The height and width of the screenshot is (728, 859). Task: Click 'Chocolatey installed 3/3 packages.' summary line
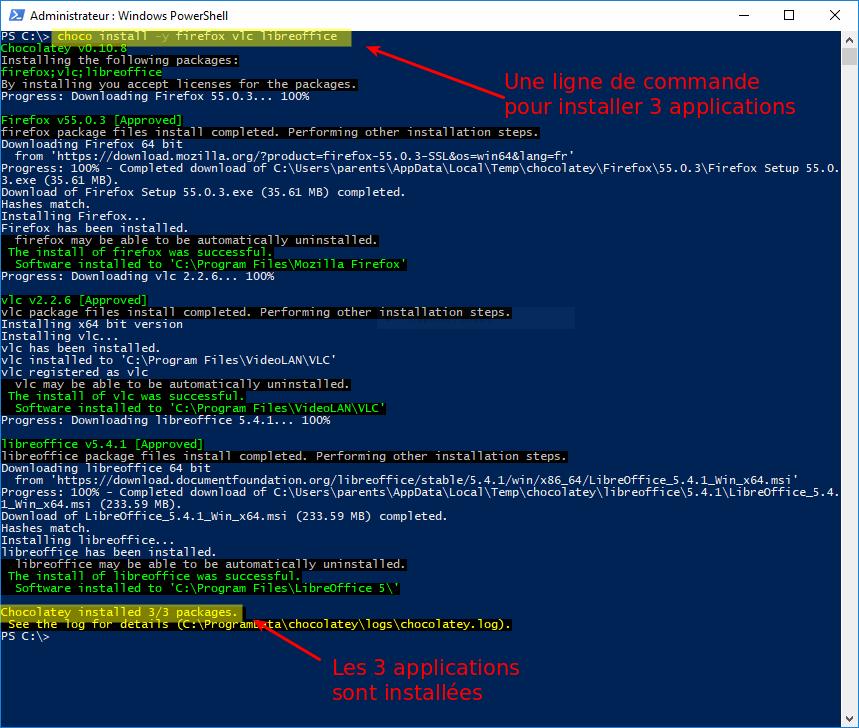119,612
